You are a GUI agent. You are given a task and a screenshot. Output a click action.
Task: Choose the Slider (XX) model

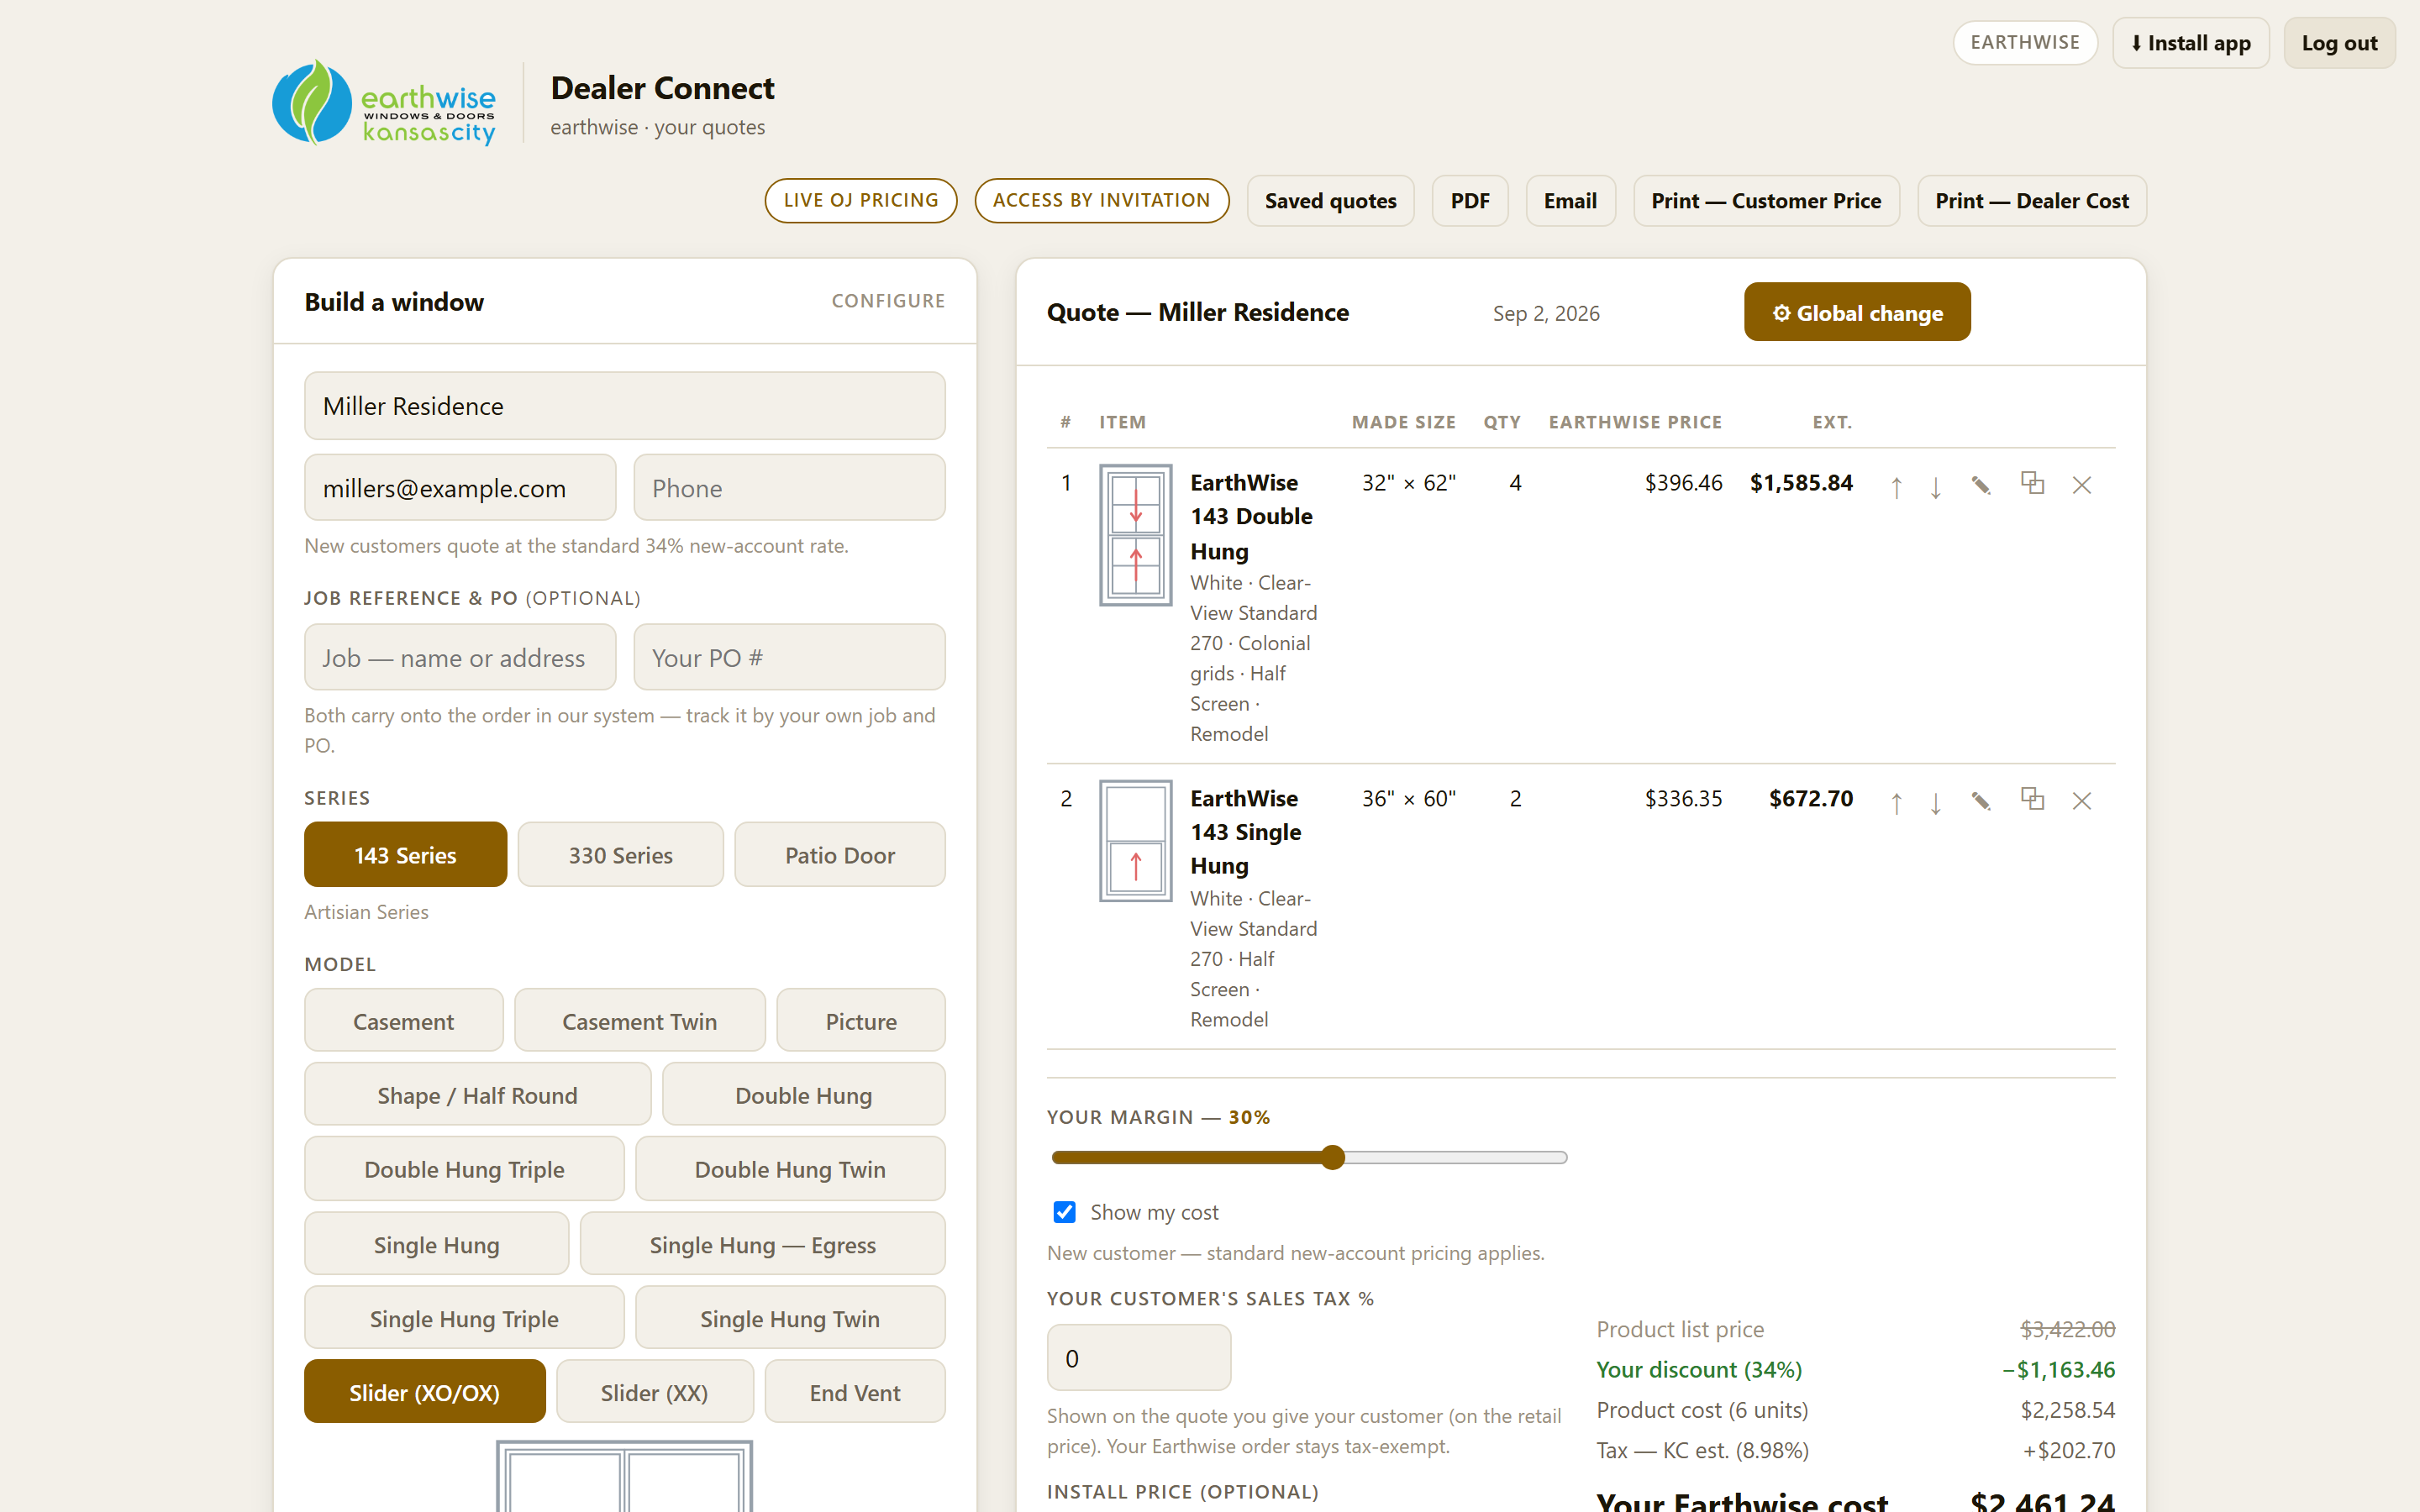click(x=654, y=1392)
